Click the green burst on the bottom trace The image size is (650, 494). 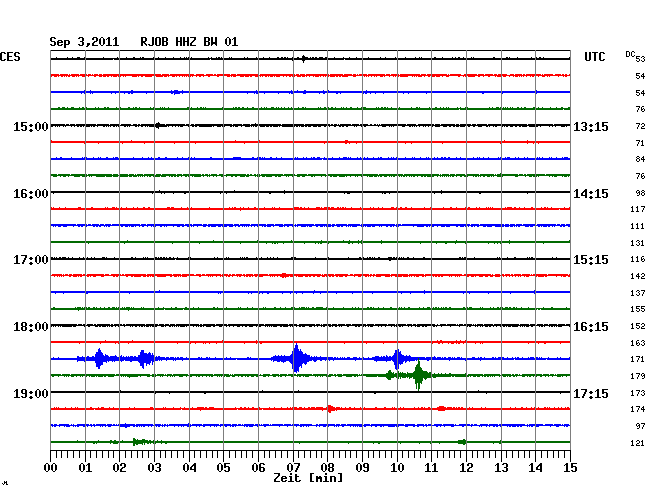tap(140, 442)
